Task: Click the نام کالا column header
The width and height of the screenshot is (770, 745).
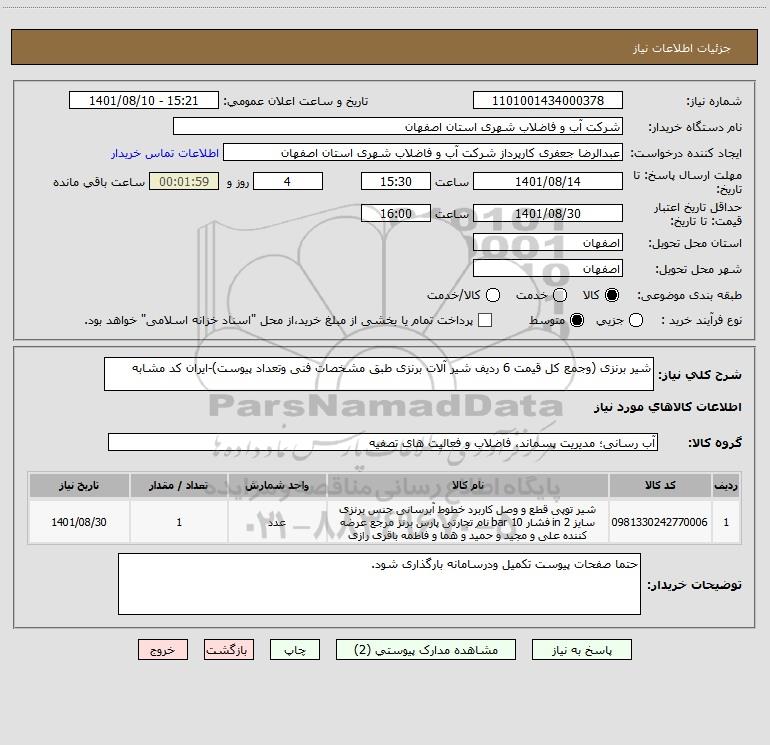Action: pyautogui.click(x=468, y=485)
